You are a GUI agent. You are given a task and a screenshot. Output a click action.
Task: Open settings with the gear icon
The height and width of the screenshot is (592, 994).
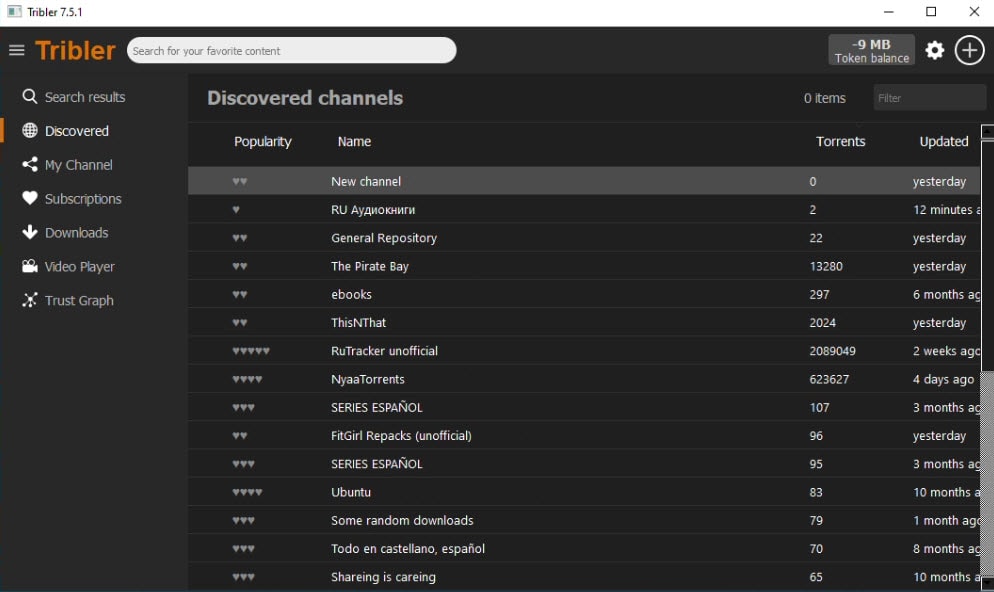(934, 51)
